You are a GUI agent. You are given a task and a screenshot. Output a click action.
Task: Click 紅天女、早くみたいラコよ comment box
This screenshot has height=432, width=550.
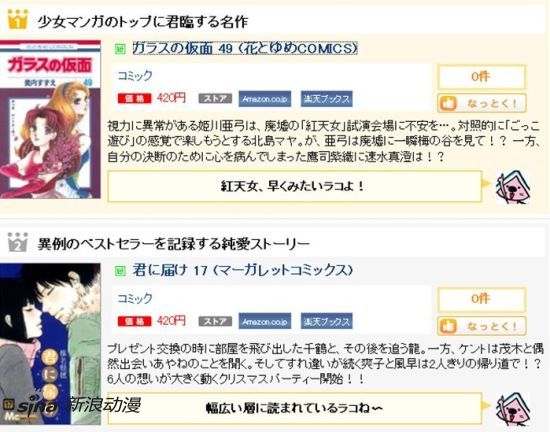[295, 187]
